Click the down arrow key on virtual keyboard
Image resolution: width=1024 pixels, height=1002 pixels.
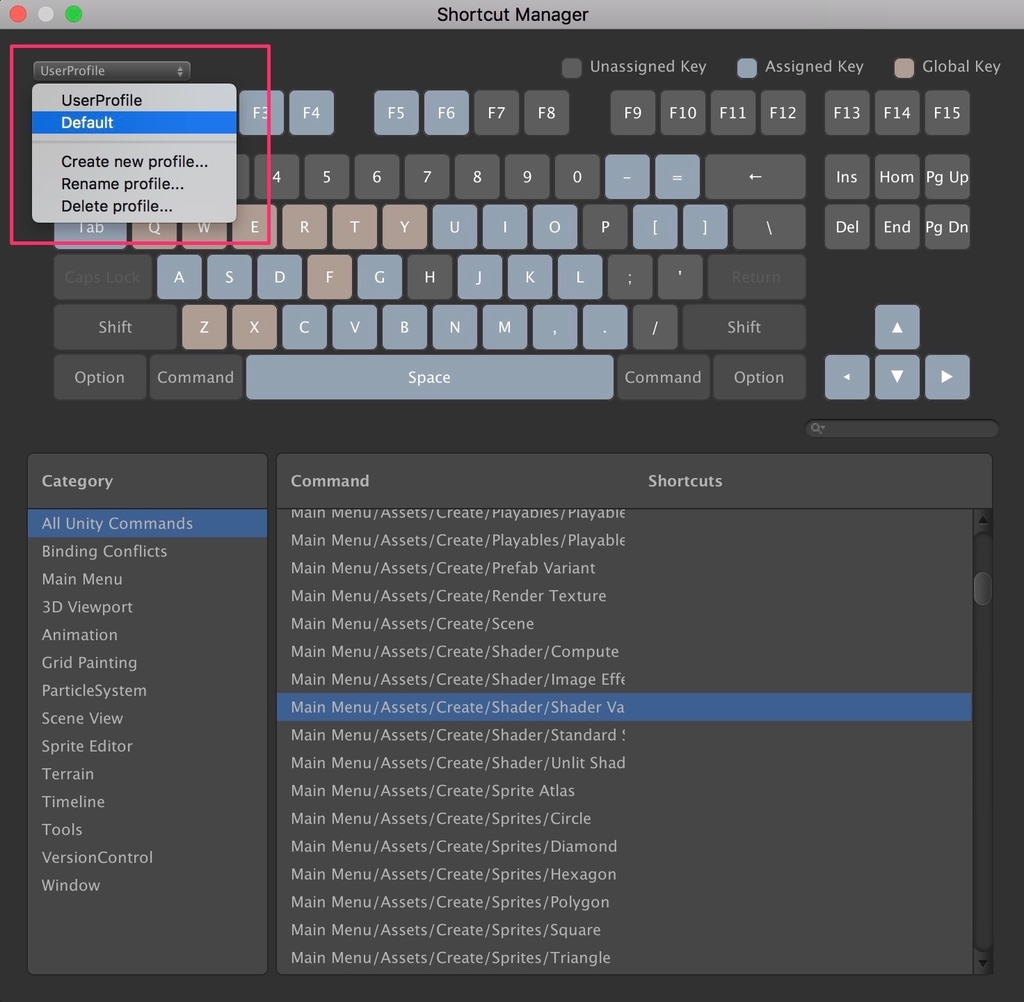pyautogui.click(x=897, y=377)
